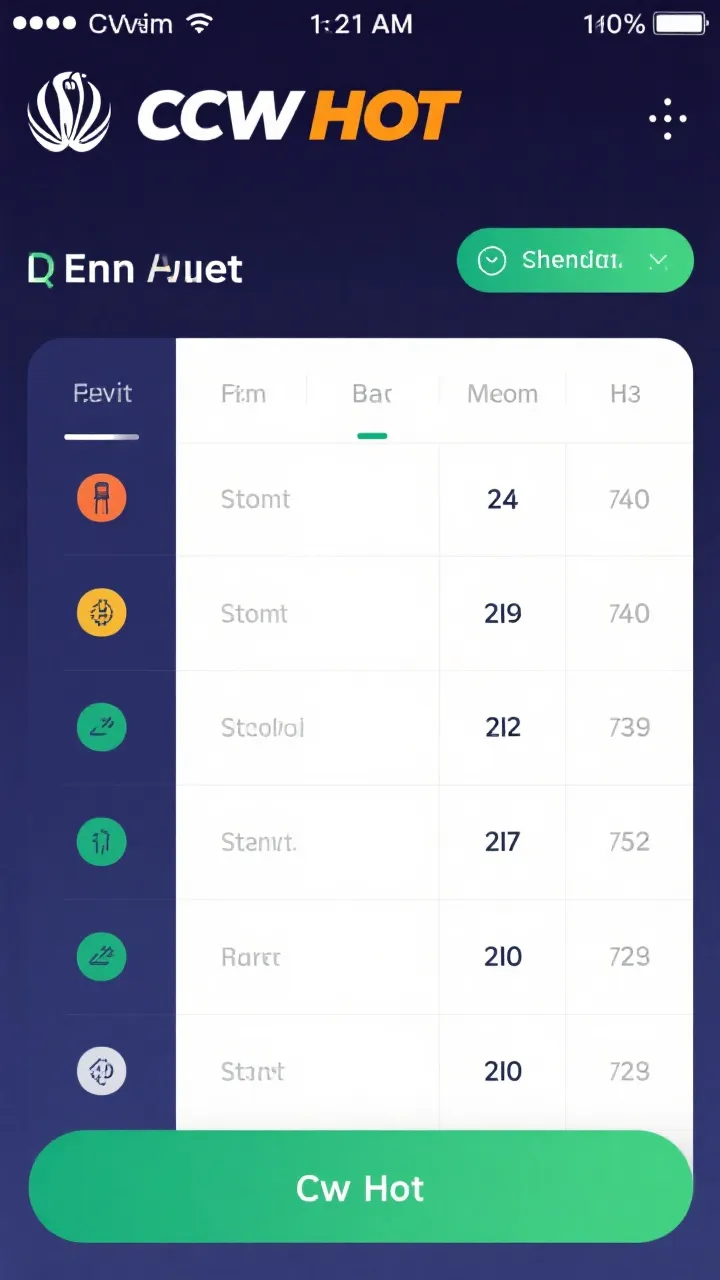This screenshot has width=720, height=1280.
Task: Open the Meom column tab
Action: pos(502,394)
